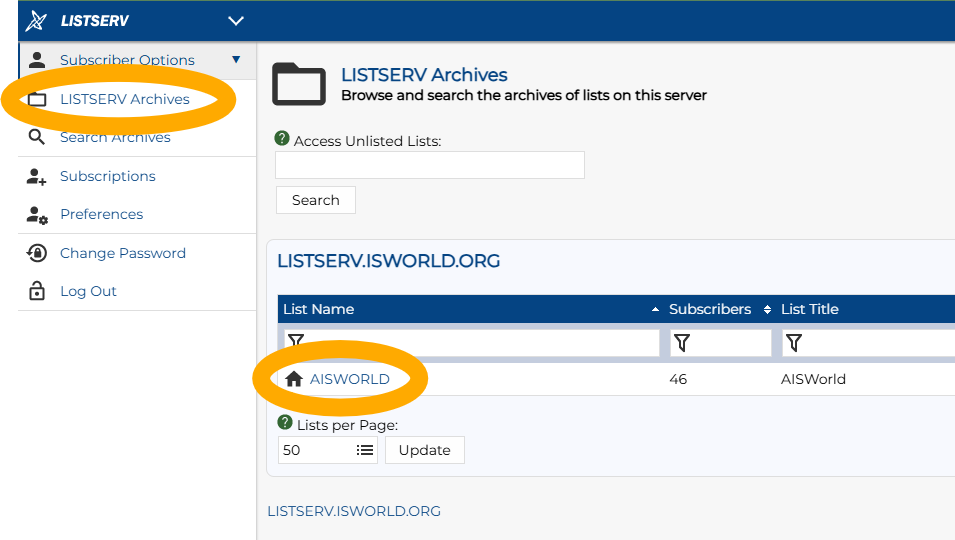Open Search Archives in sidebar

(115, 137)
